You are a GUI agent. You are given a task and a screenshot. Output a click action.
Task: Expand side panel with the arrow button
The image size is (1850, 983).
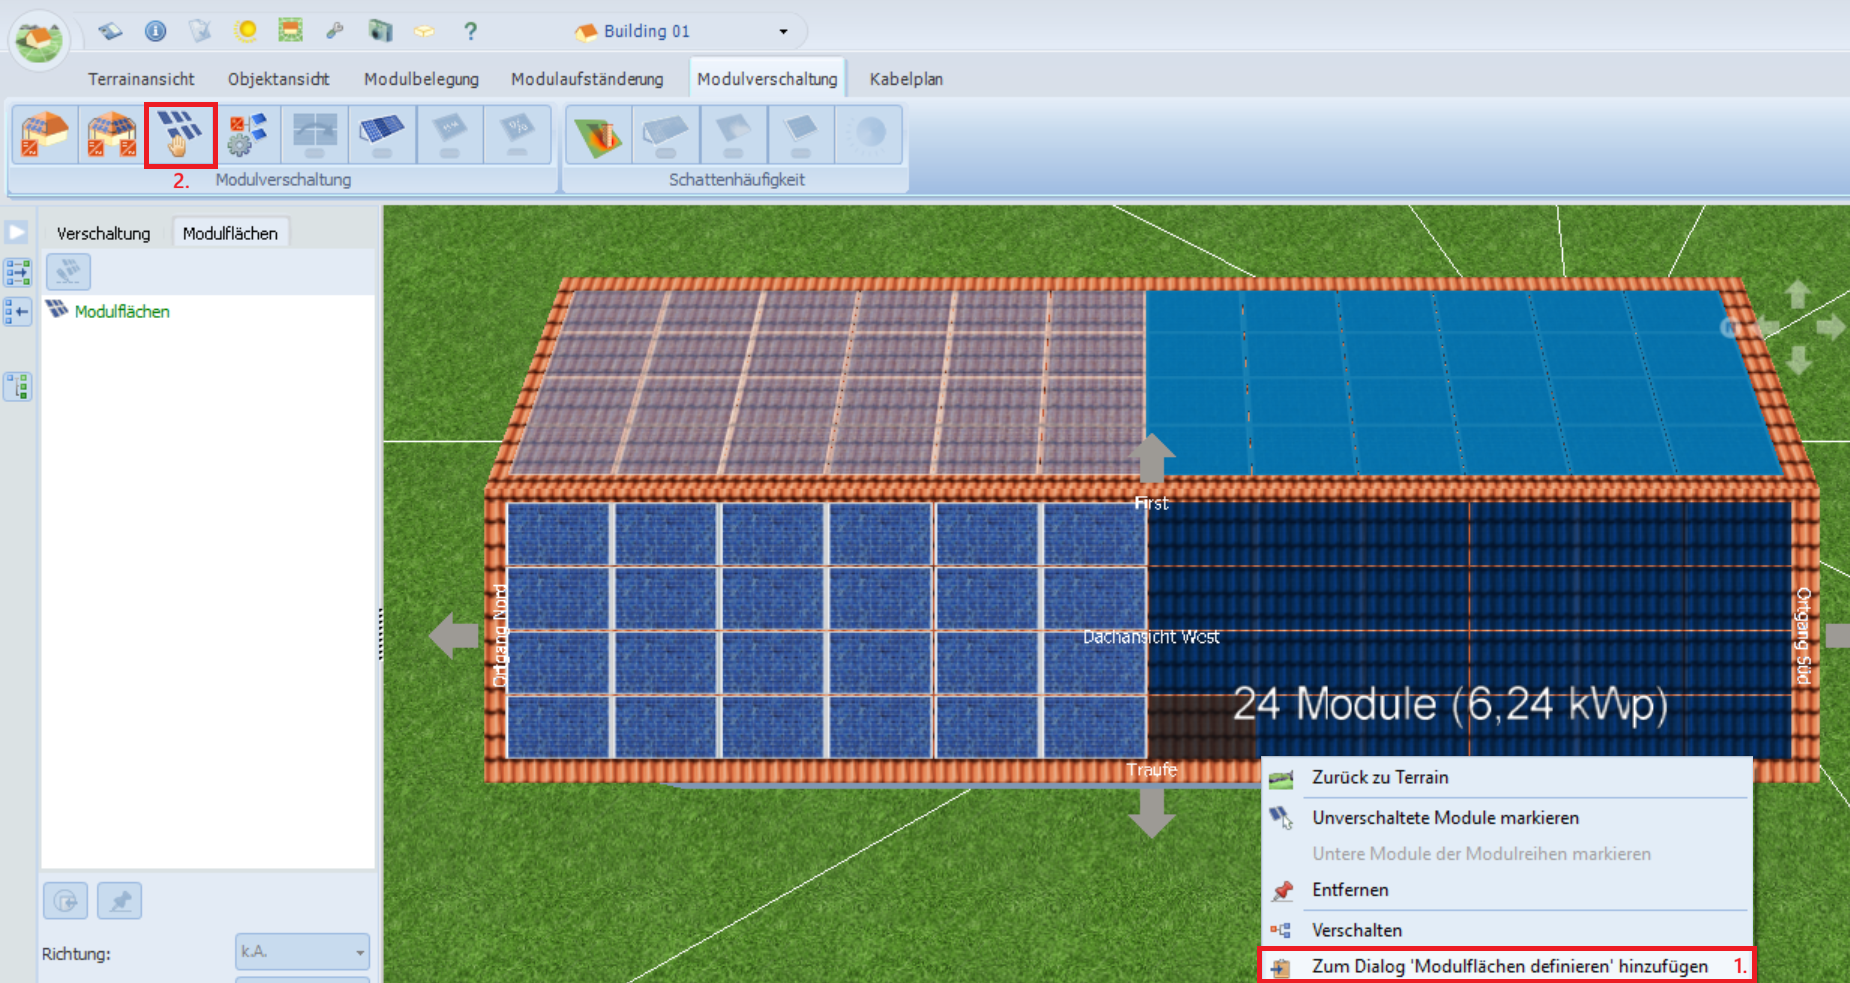(17, 232)
